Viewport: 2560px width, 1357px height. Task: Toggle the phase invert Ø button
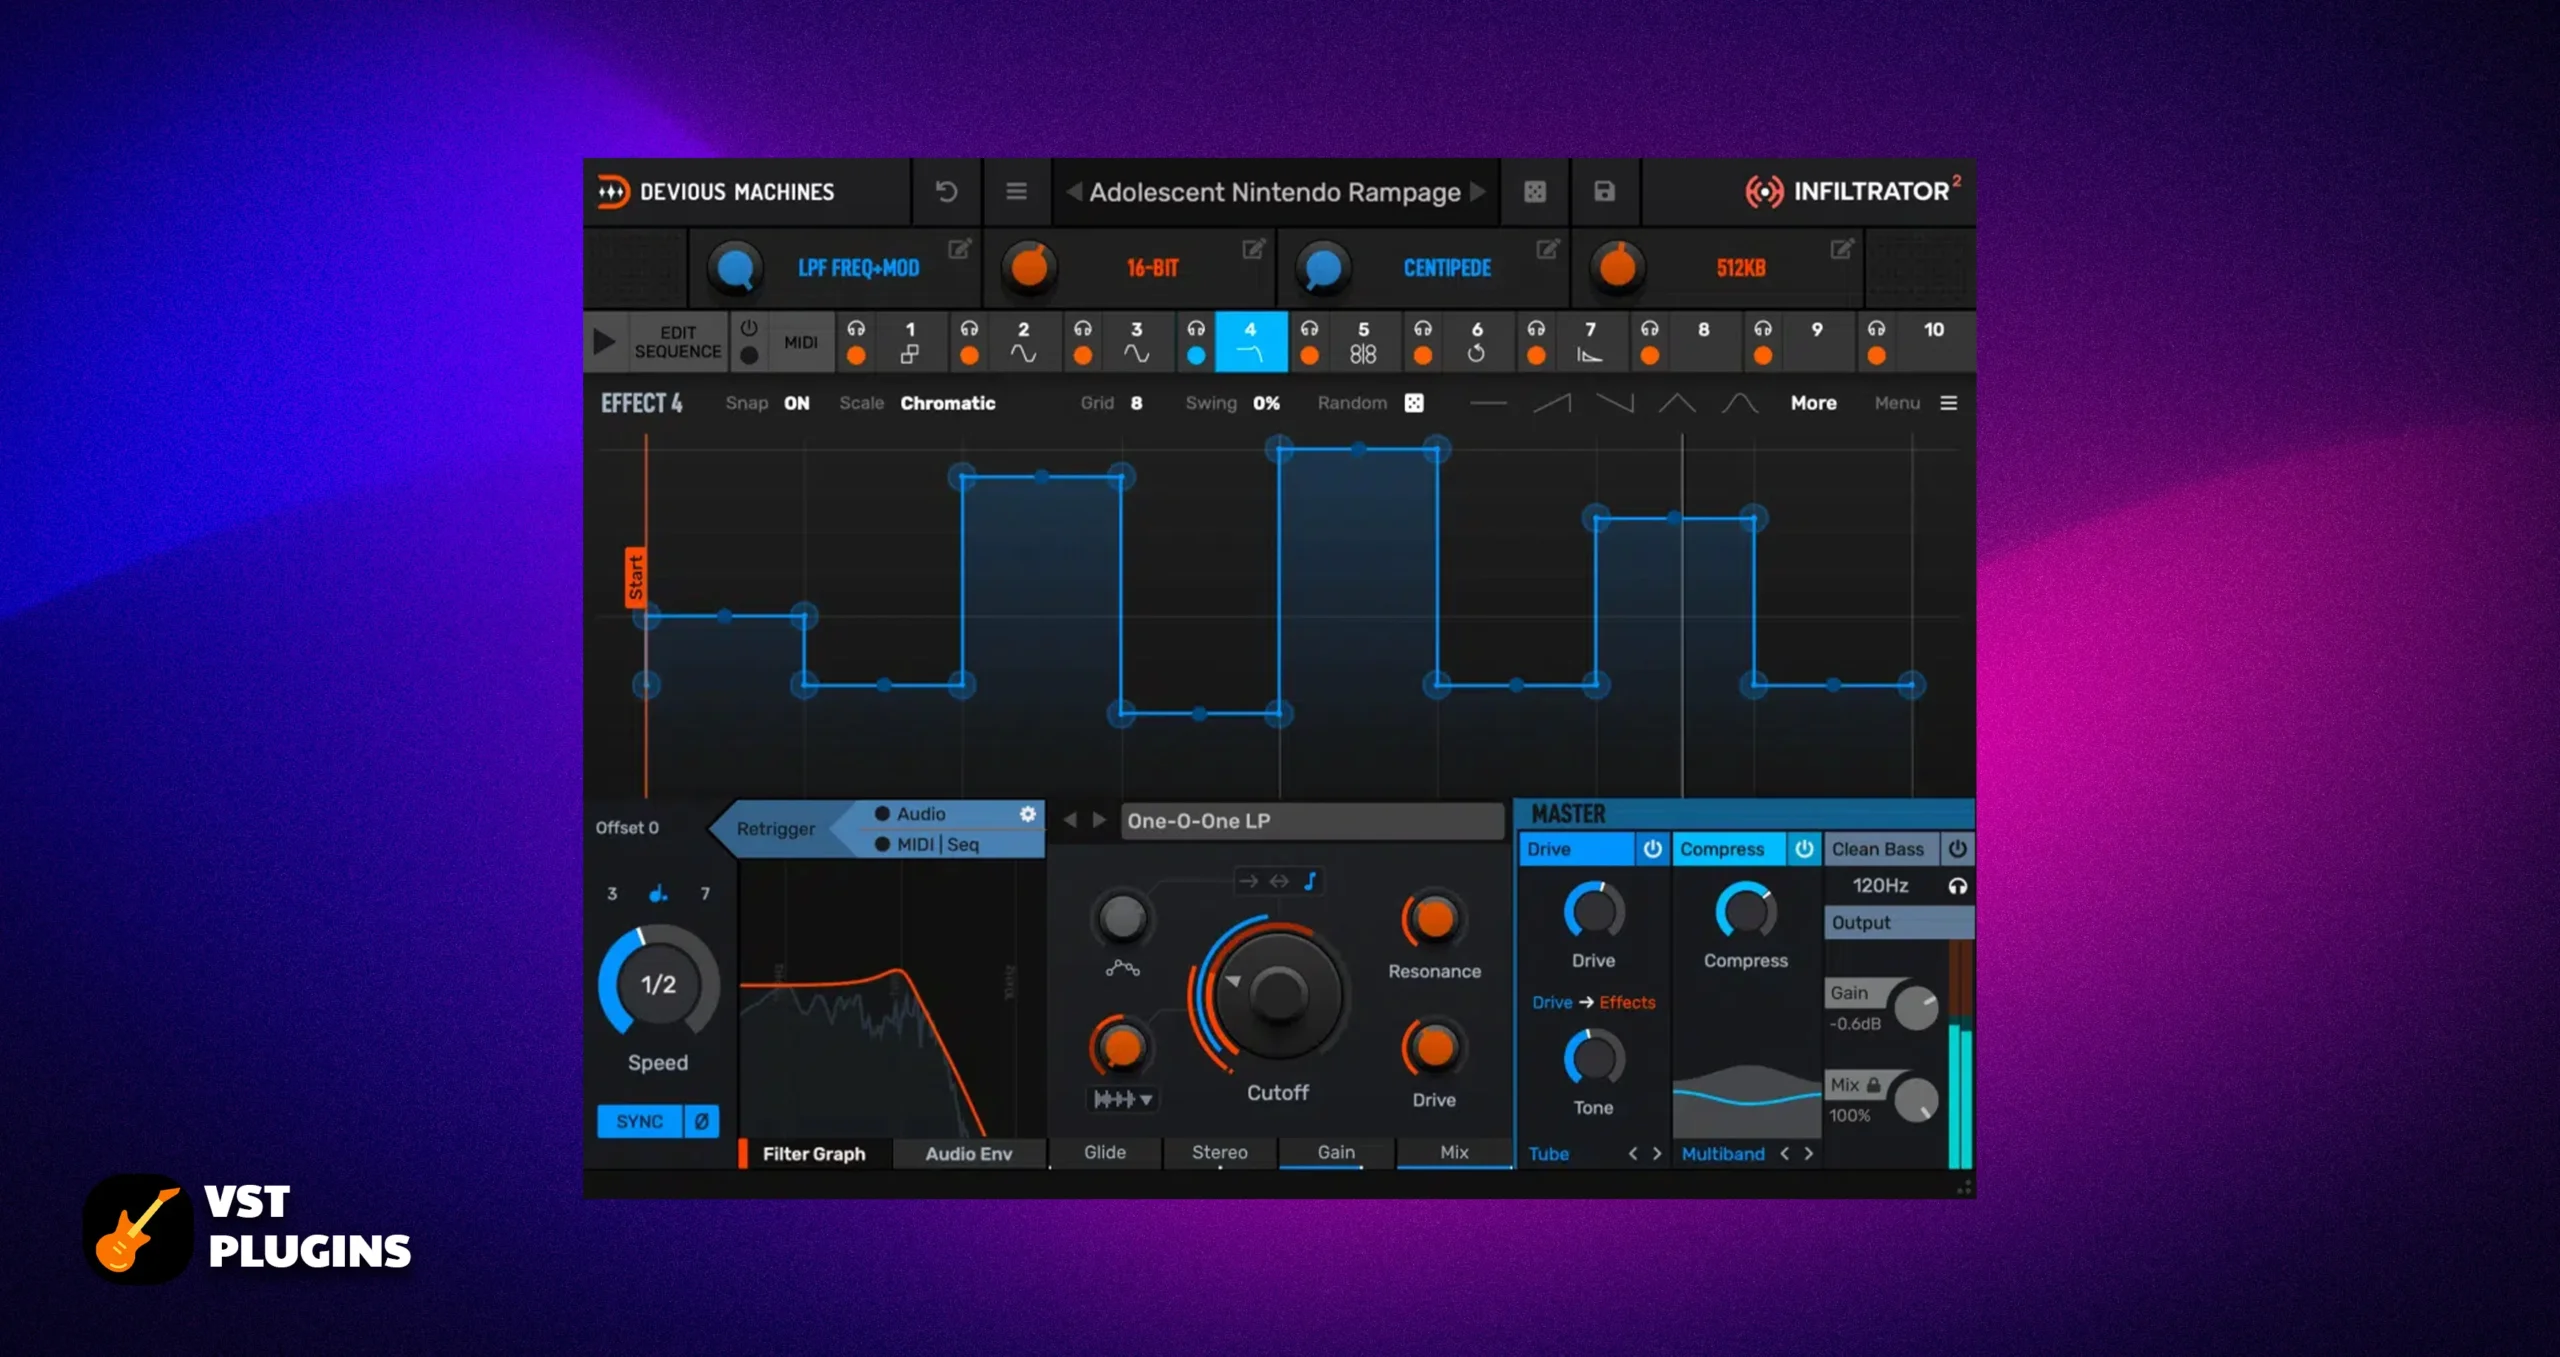point(701,1121)
